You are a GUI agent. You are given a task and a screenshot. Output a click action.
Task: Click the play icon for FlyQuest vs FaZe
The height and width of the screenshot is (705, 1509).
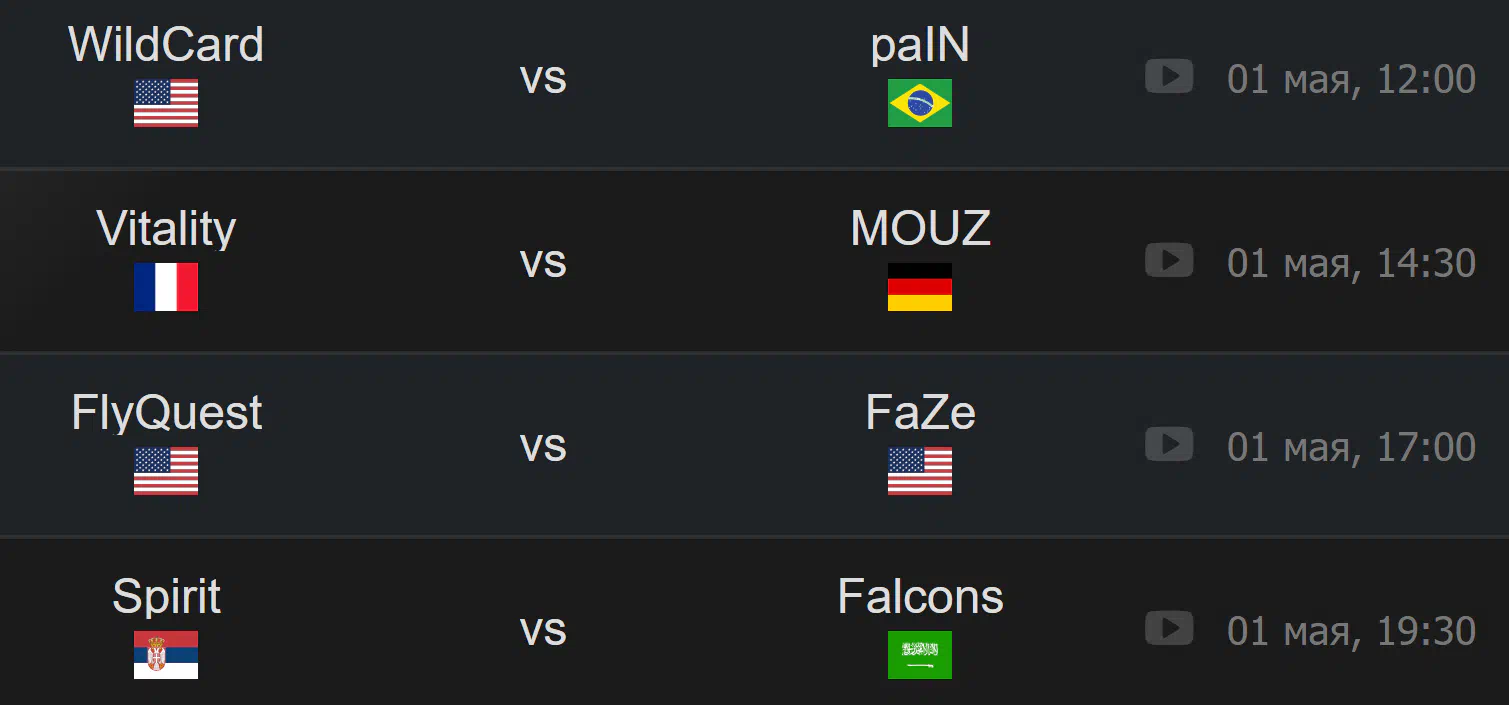[x=1169, y=444]
